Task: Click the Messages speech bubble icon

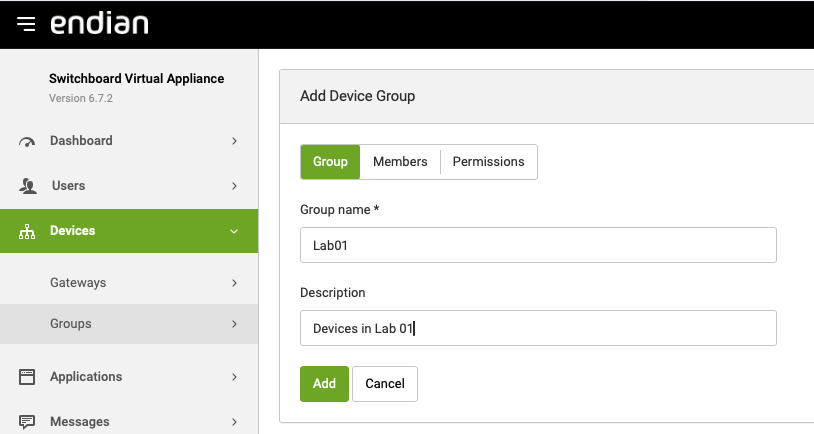Action: pos(27,422)
